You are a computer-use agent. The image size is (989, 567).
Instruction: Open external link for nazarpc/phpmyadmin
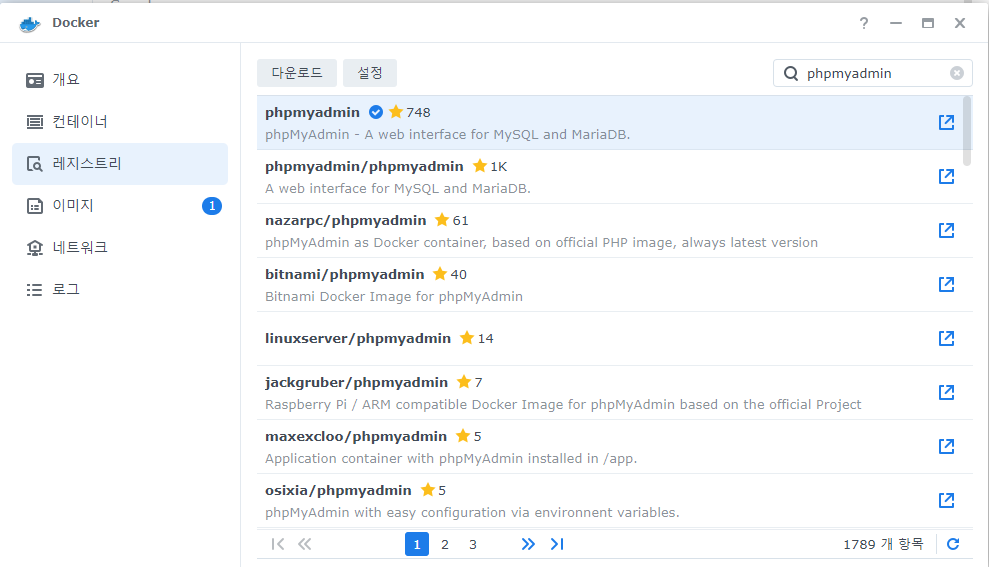coord(946,230)
